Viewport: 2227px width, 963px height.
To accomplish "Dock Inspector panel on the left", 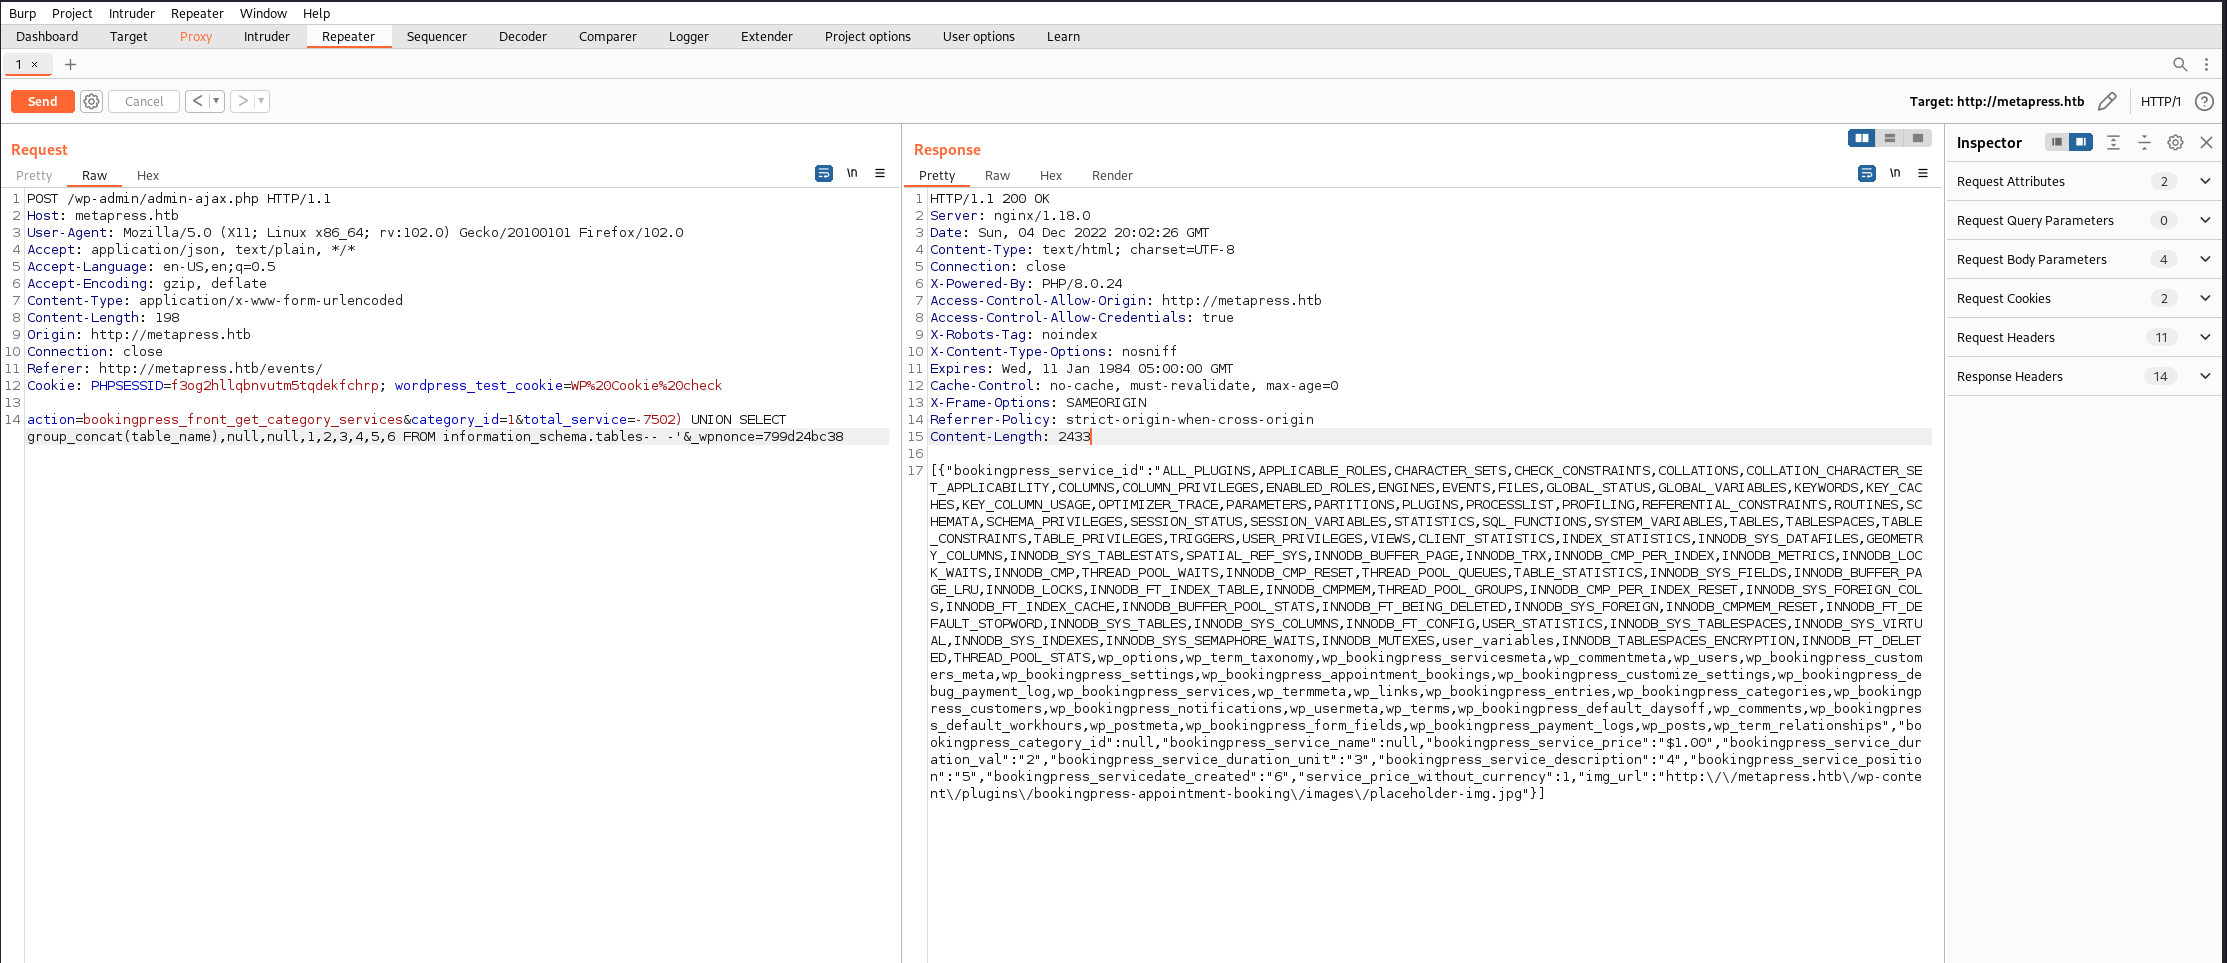I will pos(2057,142).
